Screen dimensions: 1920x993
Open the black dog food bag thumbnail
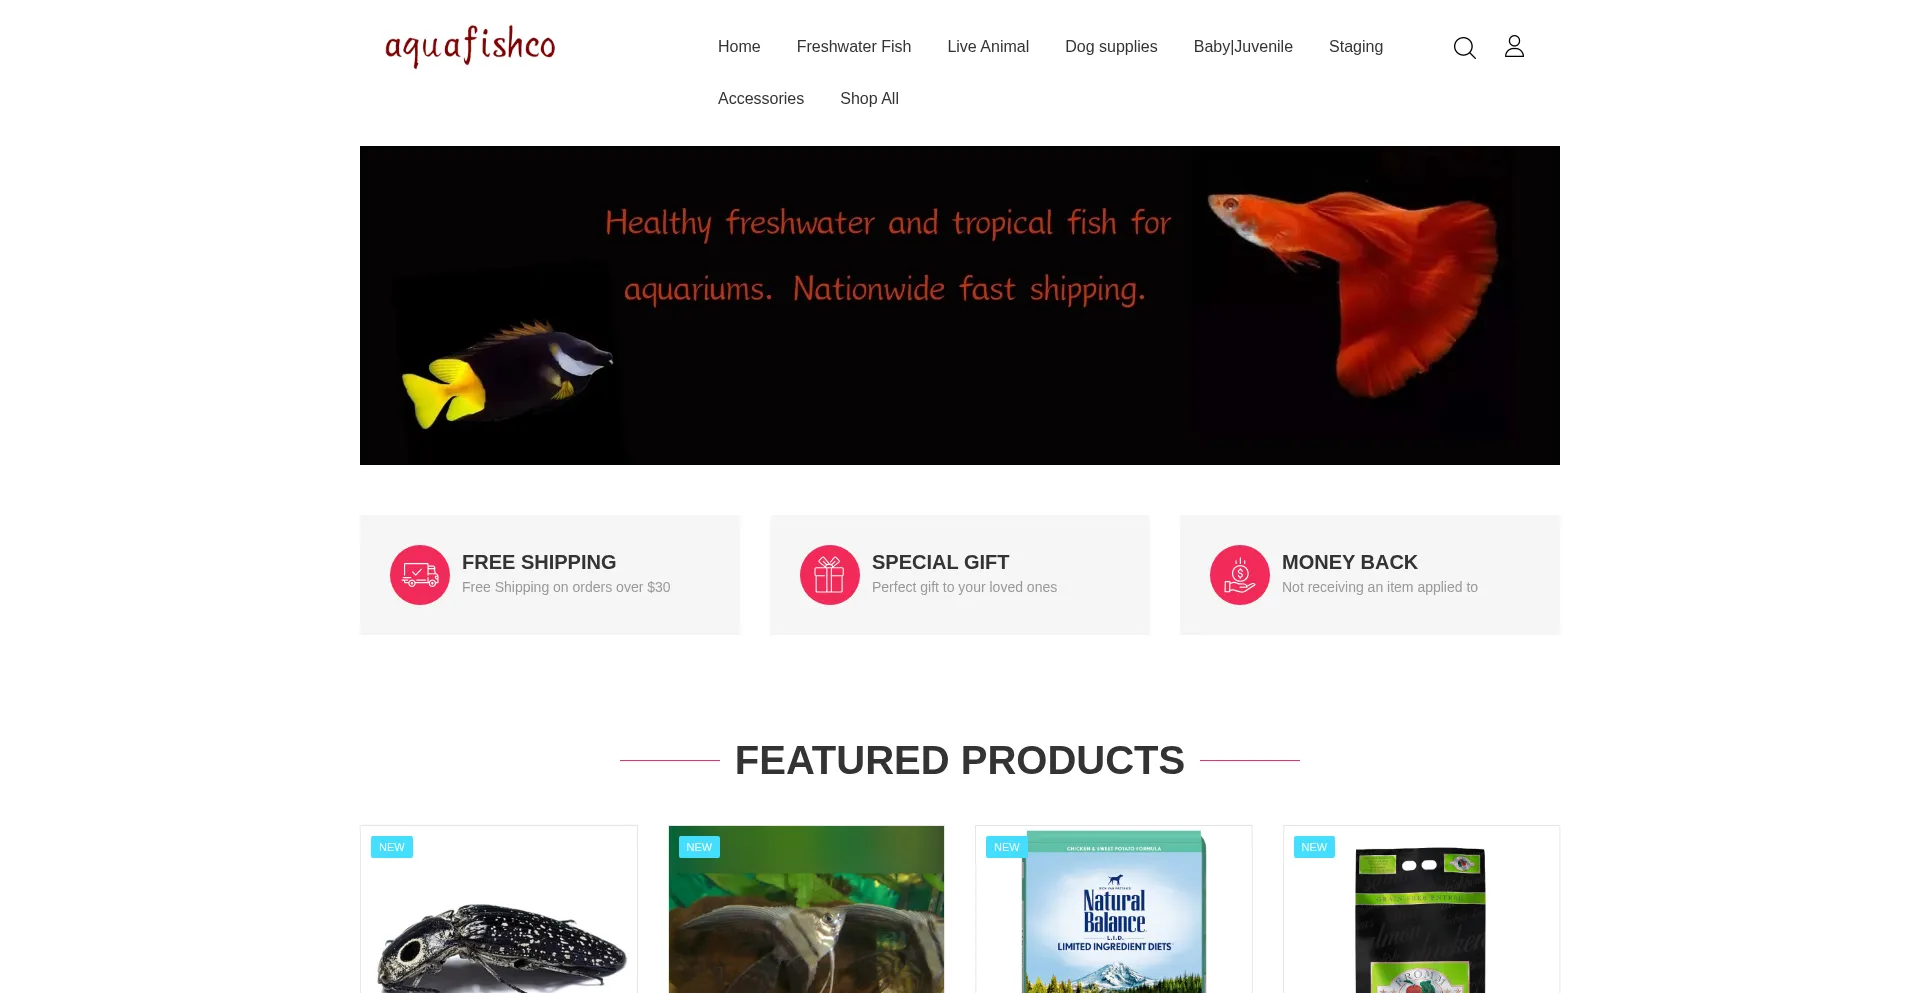(x=1421, y=910)
